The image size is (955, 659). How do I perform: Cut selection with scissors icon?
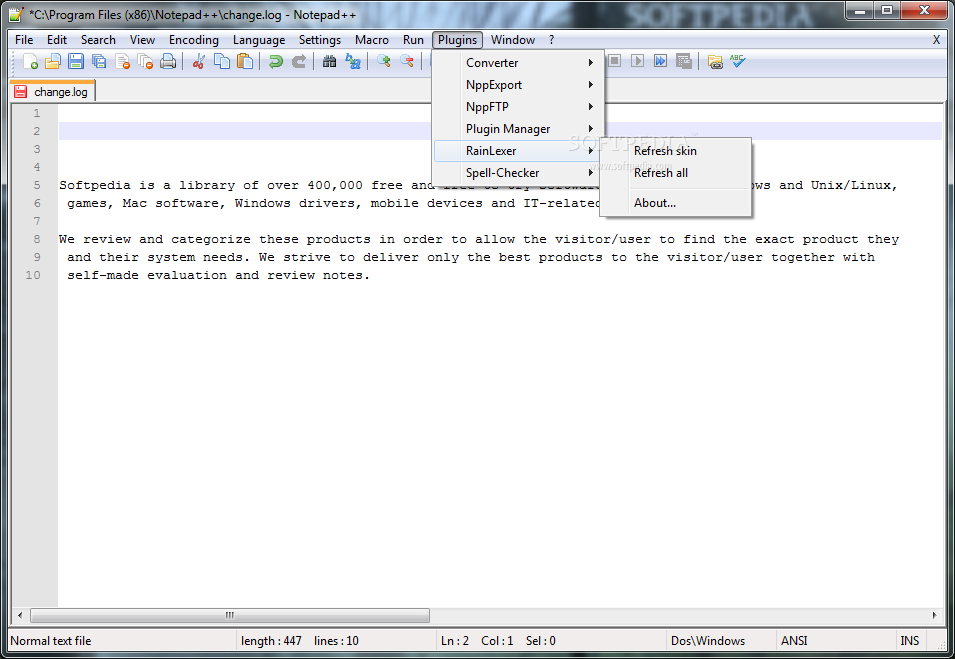tap(199, 62)
